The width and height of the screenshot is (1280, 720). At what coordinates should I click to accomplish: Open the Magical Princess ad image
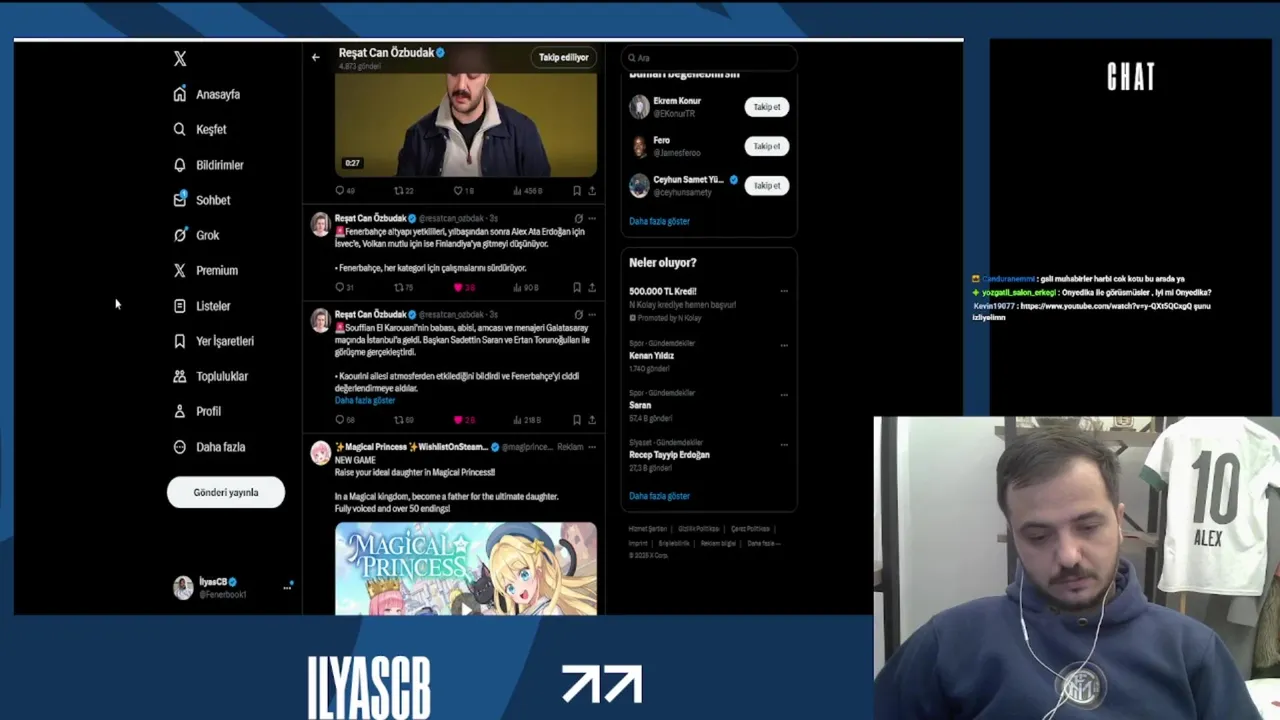466,568
